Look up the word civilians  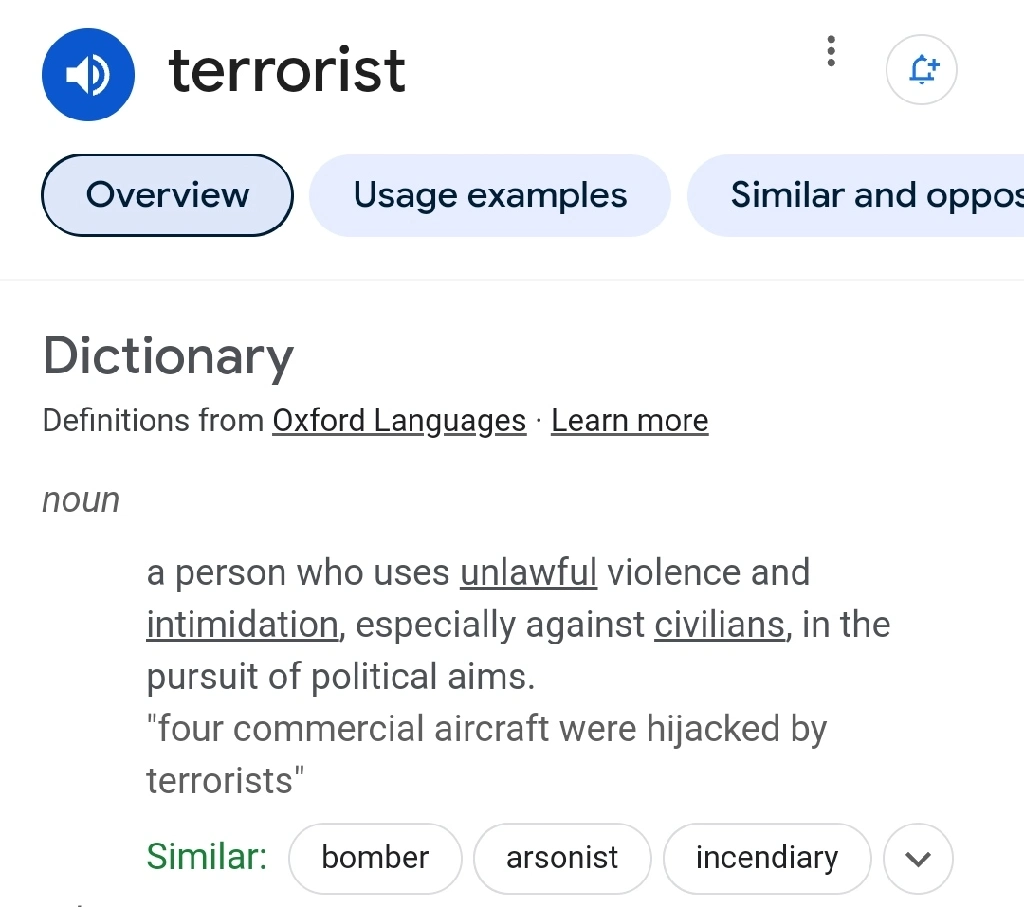tap(719, 624)
